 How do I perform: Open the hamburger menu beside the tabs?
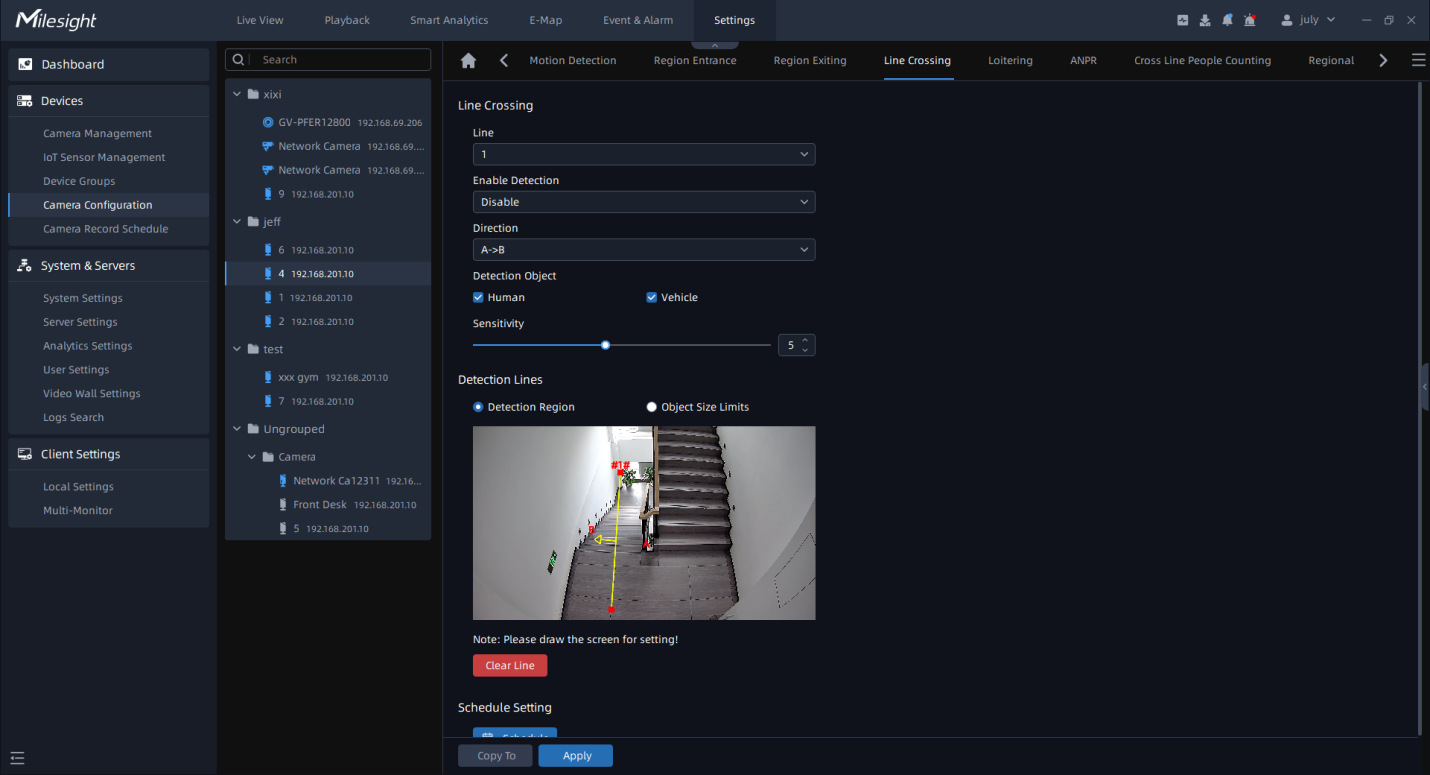(x=1418, y=60)
